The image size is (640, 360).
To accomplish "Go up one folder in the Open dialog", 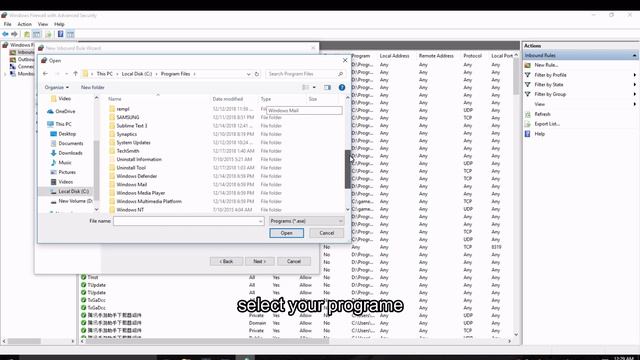I will (76, 74).
